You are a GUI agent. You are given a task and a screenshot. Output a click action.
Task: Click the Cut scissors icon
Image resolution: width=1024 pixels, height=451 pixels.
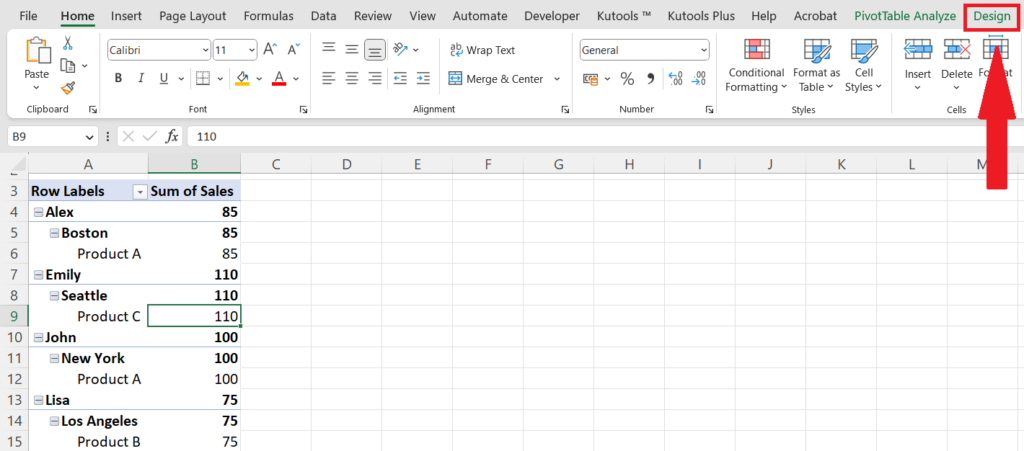(x=68, y=43)
